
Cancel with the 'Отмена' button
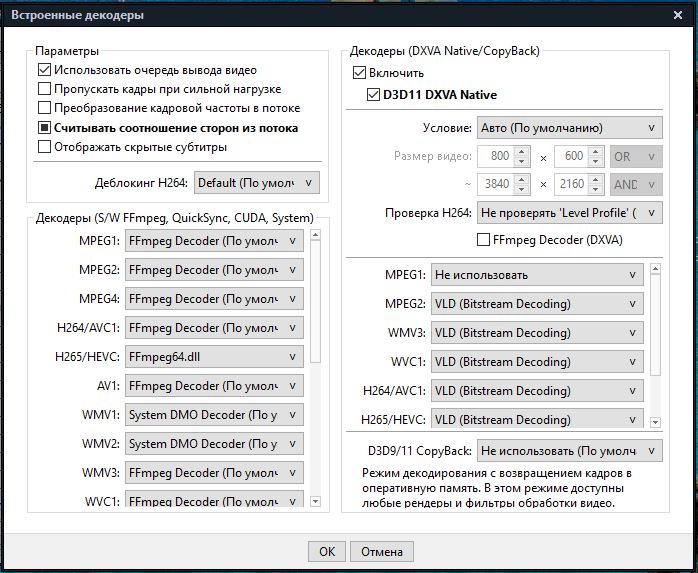click(x=381, y=552)
